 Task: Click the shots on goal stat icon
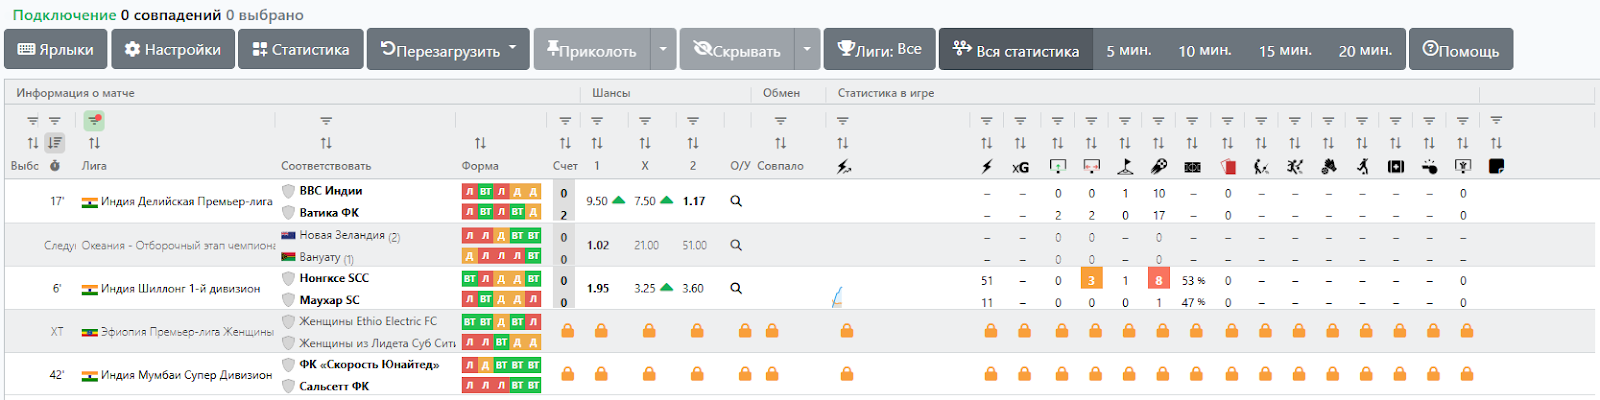[x=1058, y=167]
